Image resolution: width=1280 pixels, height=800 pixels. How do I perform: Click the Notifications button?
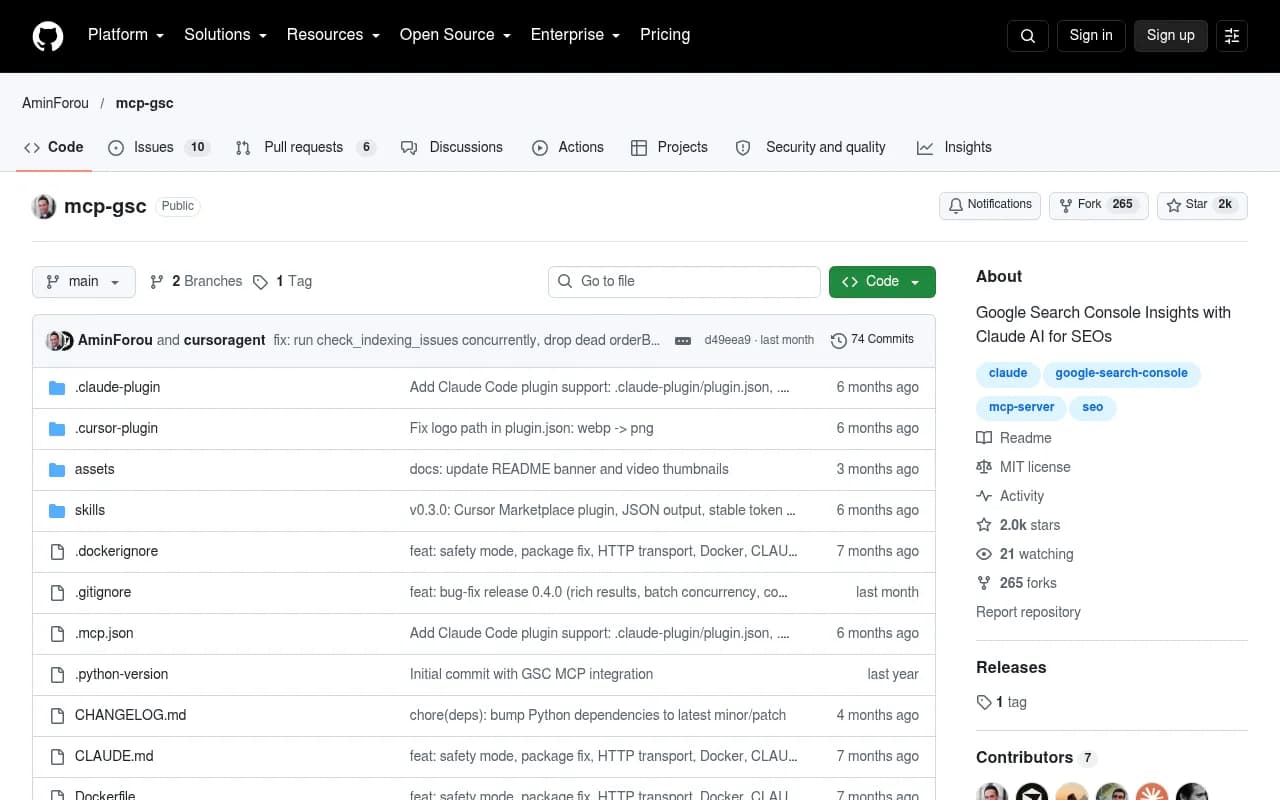pyautogui.click(x=990, y=205)
